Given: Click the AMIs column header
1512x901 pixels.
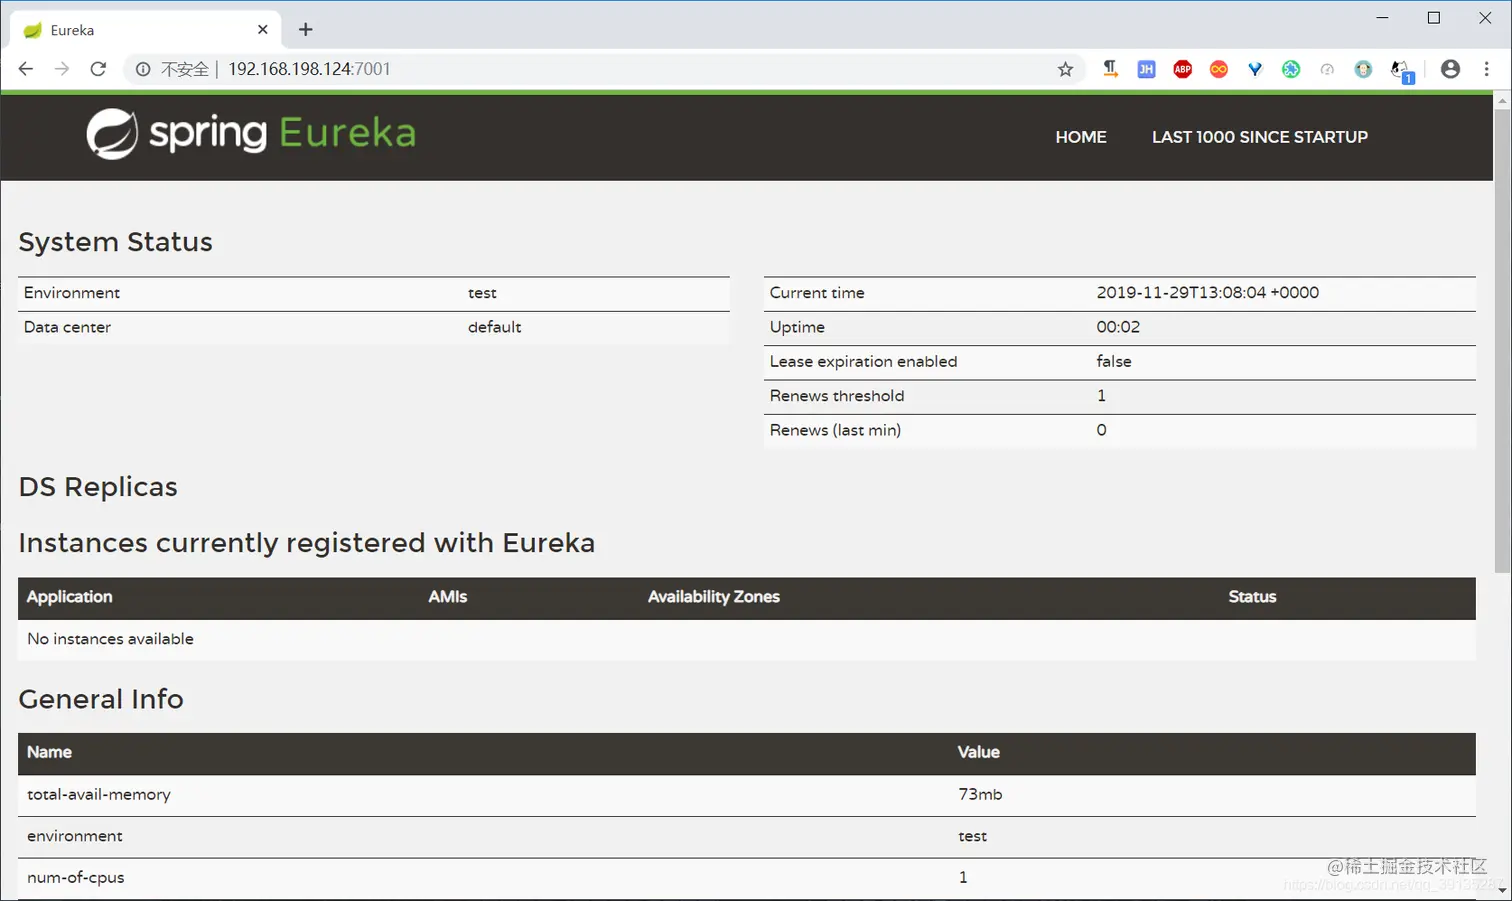Looking at the screenshot, I should (x=447, y=597).
